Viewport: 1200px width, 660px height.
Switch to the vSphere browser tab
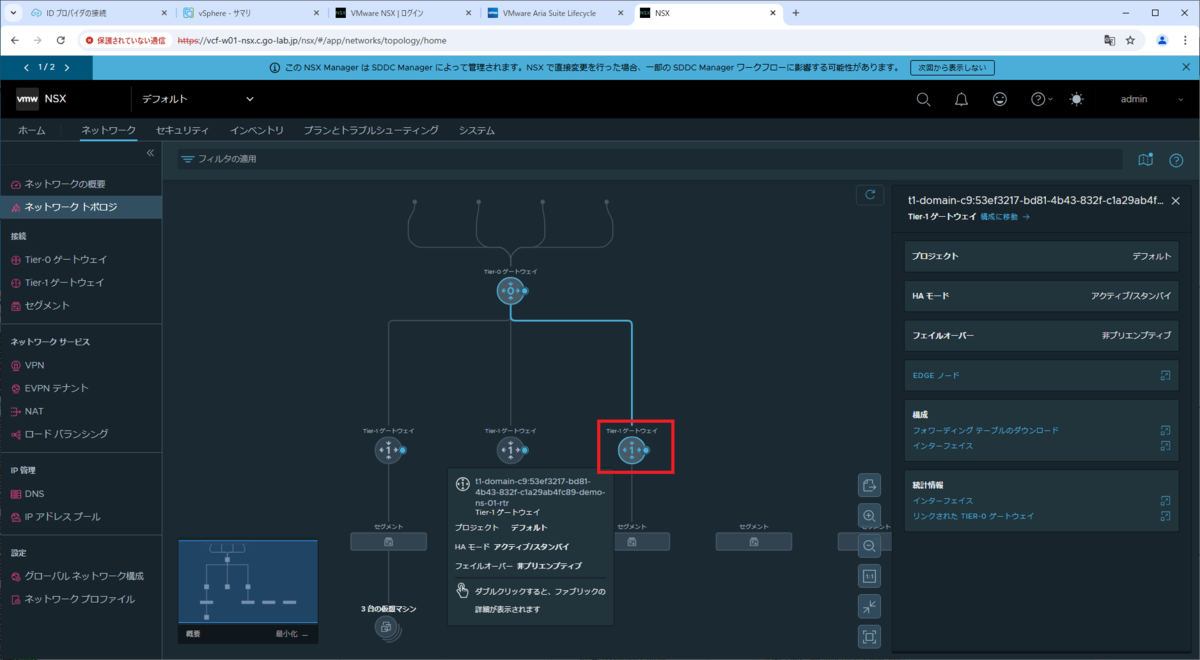(x=250, y=13)
